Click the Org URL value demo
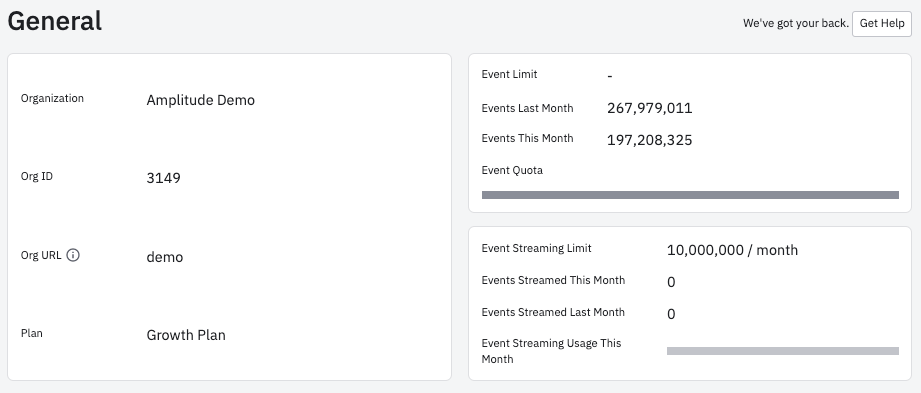 (x=164, y=257)
